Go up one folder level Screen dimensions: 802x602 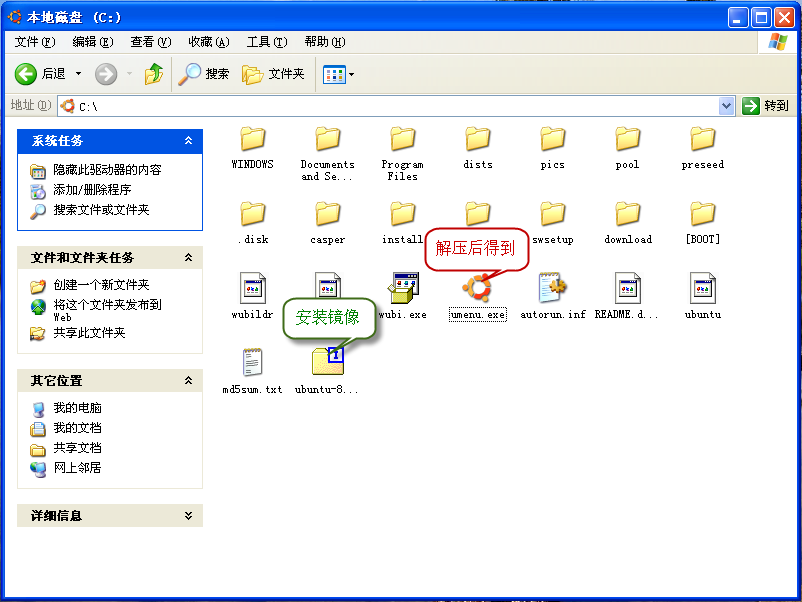tap(153, 74)
